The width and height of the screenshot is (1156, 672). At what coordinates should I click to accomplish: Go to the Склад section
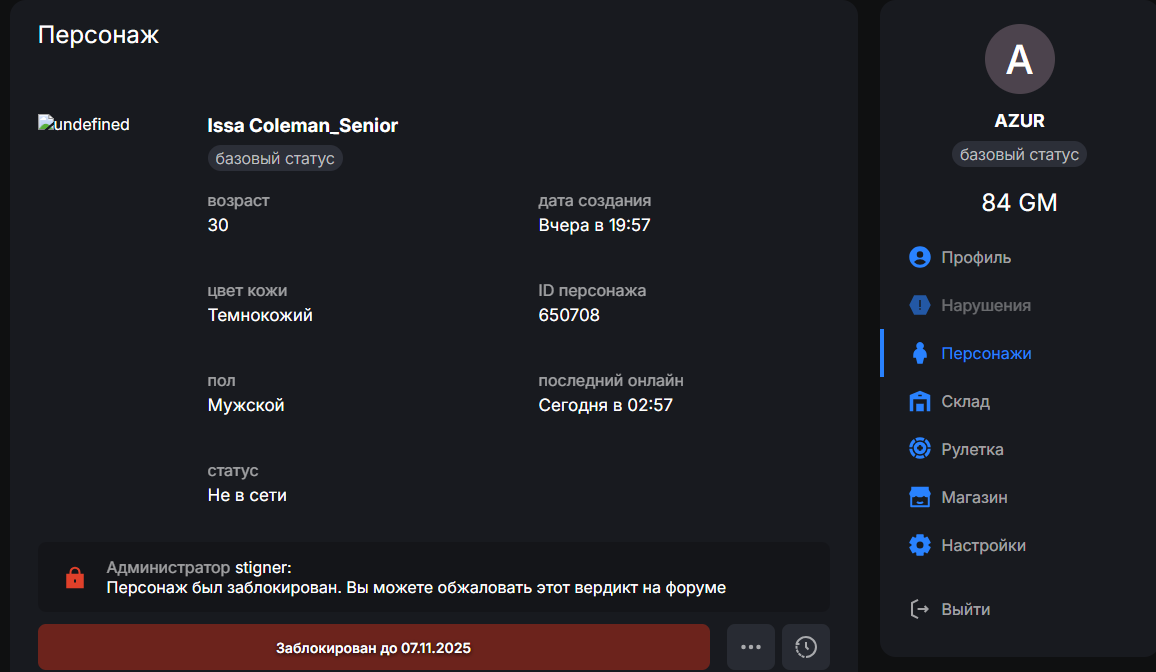click(965, 401)
